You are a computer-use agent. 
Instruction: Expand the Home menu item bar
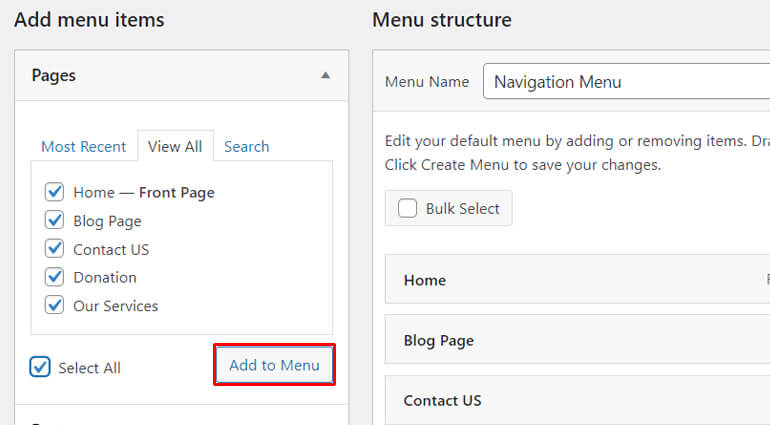[577, 280]
